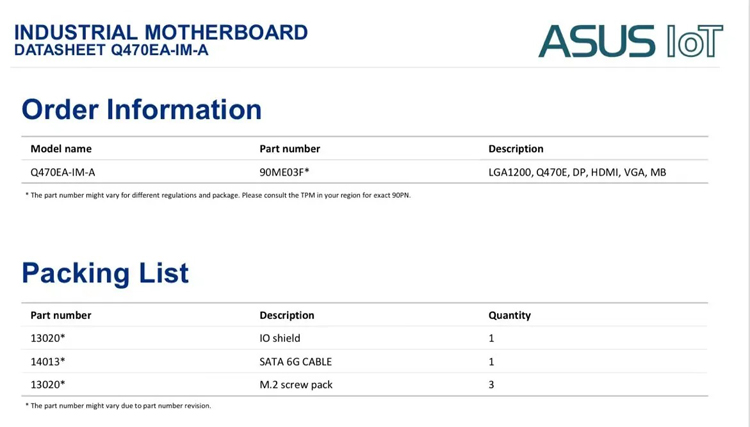The width and height of the screenshot is (750, 427).
Task: Click the Description header in Order table
Action: point(516,149)
